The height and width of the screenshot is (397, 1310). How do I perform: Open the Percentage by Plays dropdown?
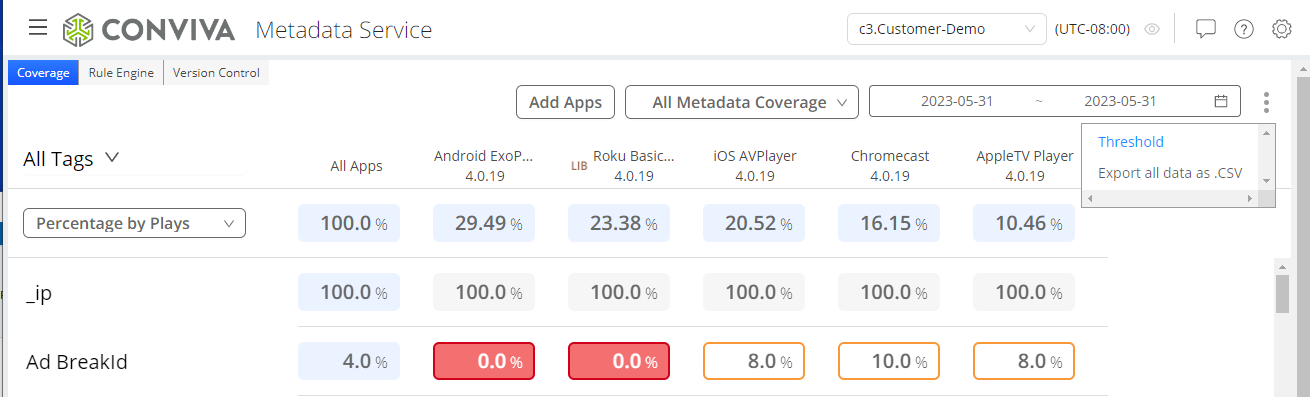[x=134, y=223]
